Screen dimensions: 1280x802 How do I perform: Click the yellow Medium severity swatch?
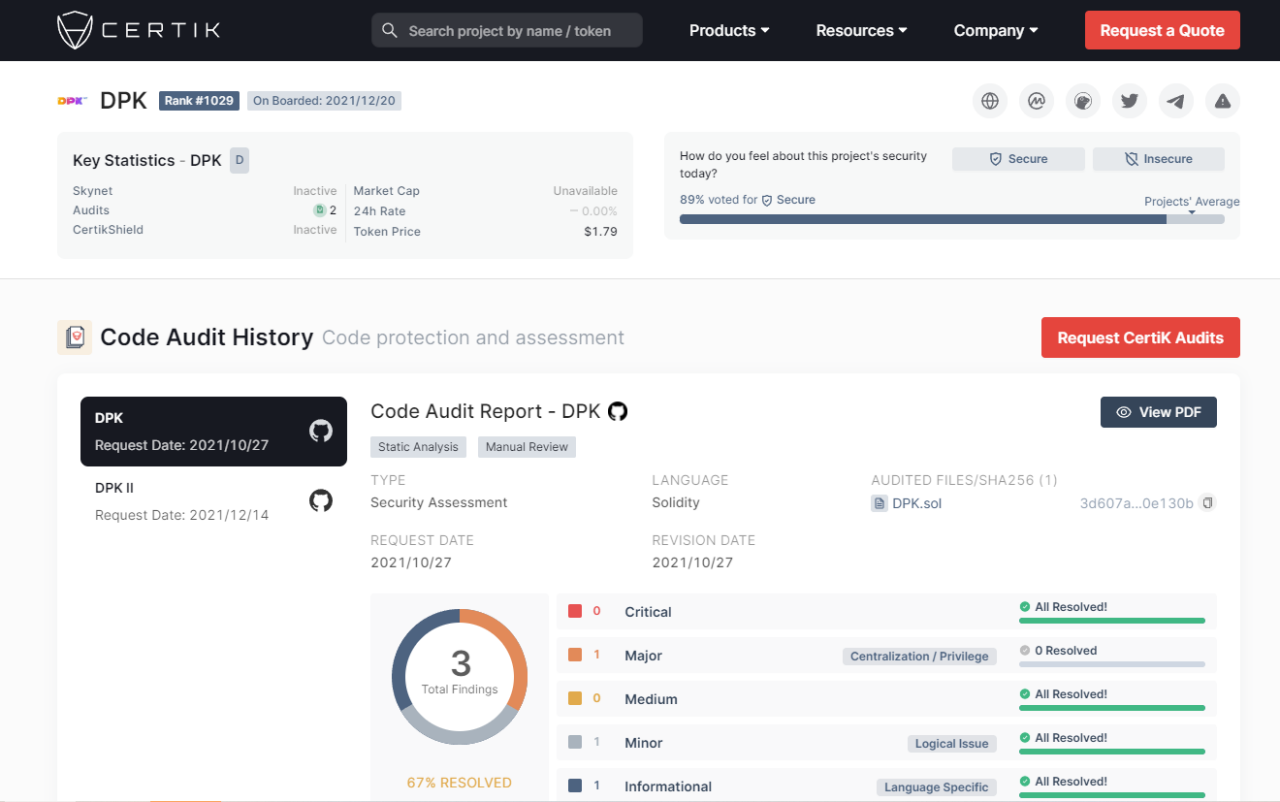click(575, 699)
